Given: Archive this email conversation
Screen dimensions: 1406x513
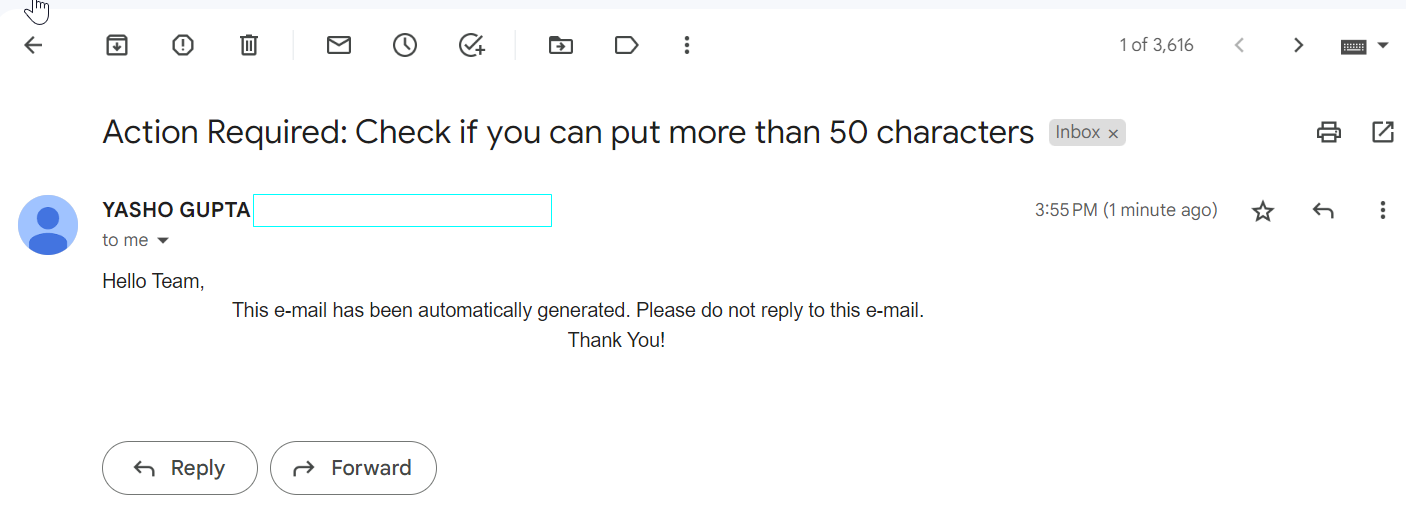Looking at the screenshot, I should tap(117, 45).
